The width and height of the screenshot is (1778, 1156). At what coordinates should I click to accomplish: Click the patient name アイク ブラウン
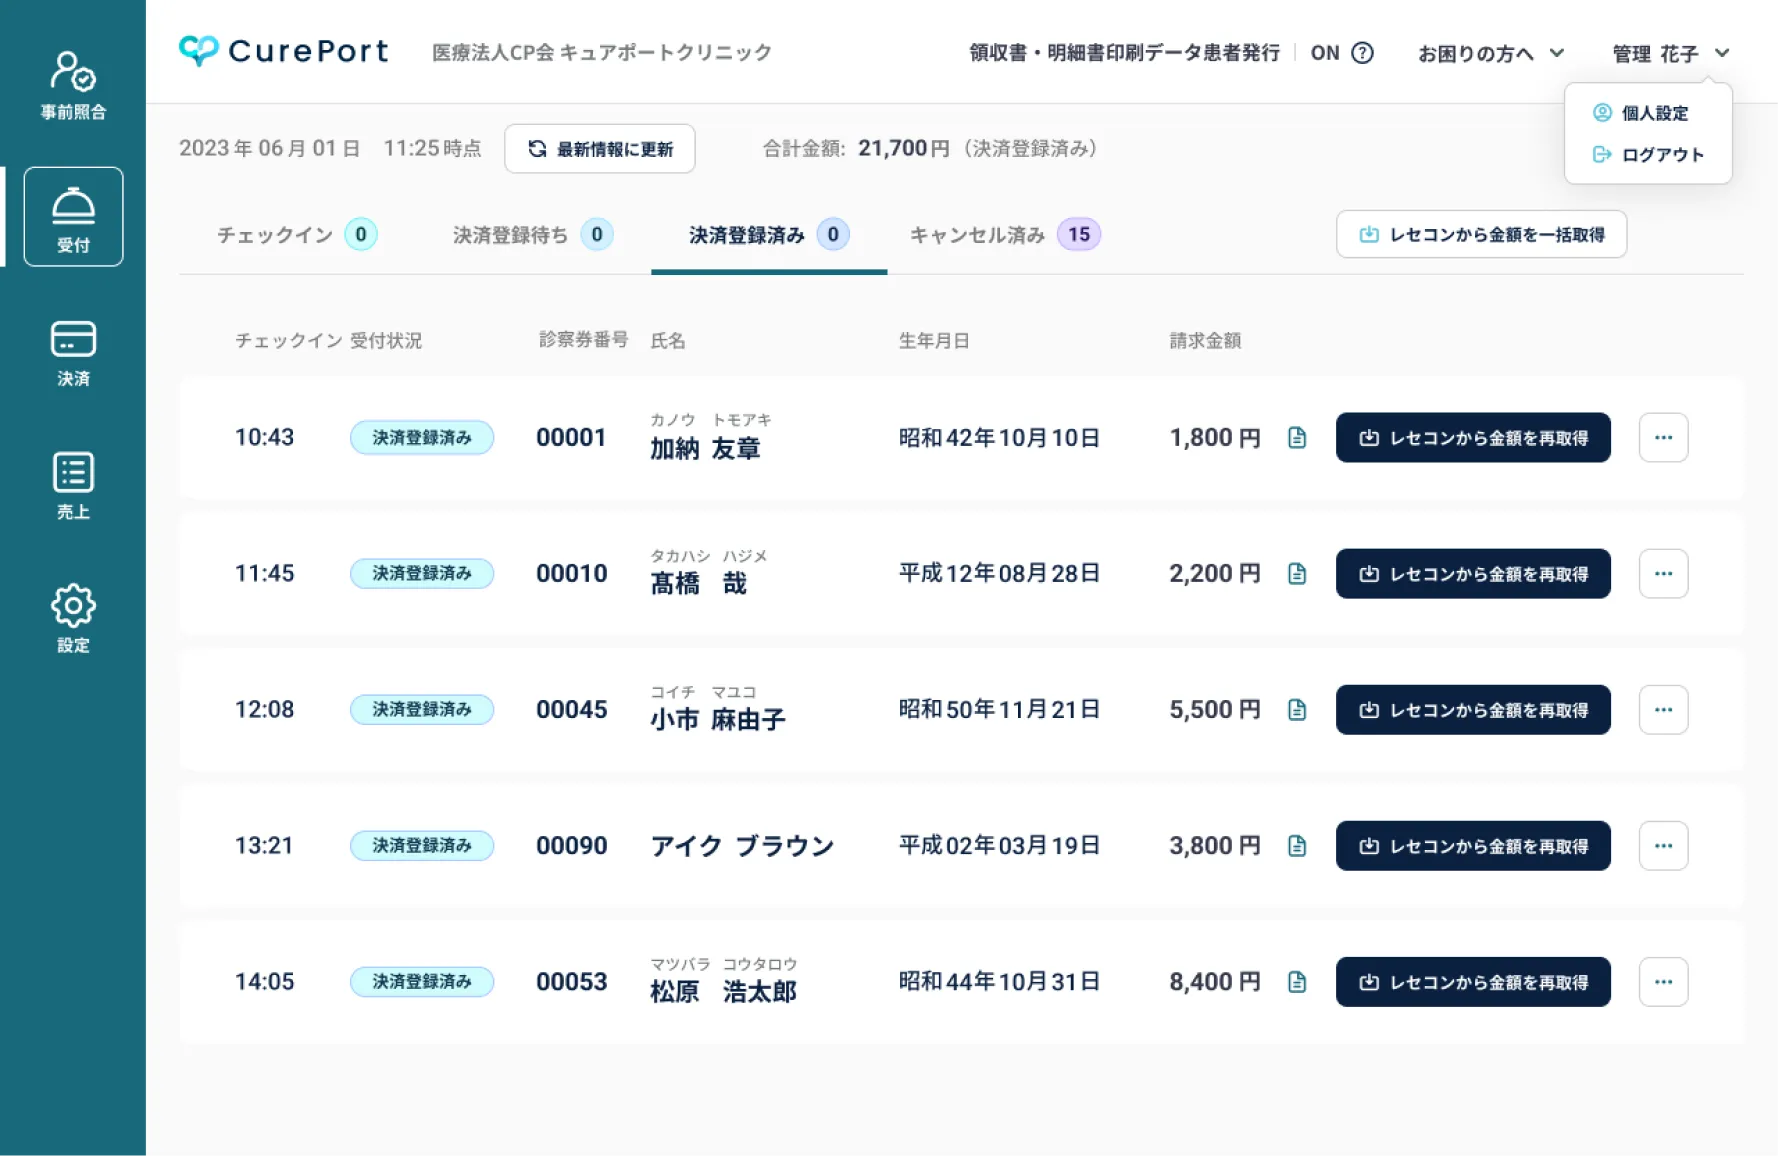pos(742,846)
